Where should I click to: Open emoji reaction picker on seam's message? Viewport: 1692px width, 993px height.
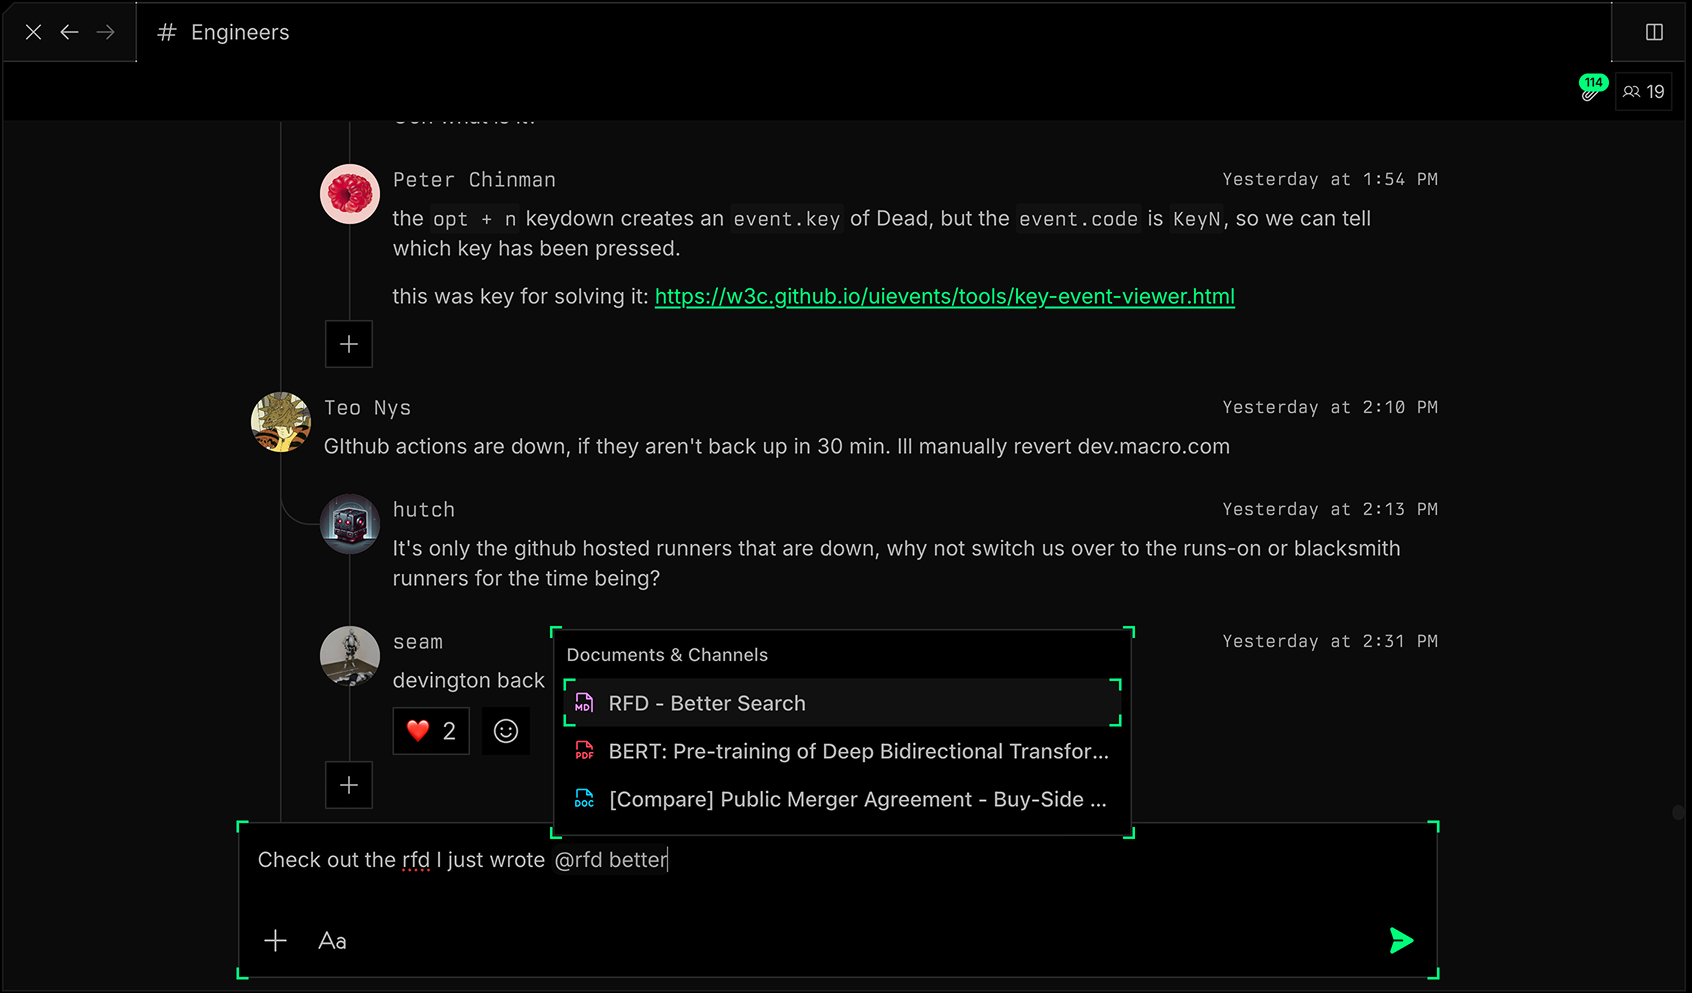tap(506, 731)
